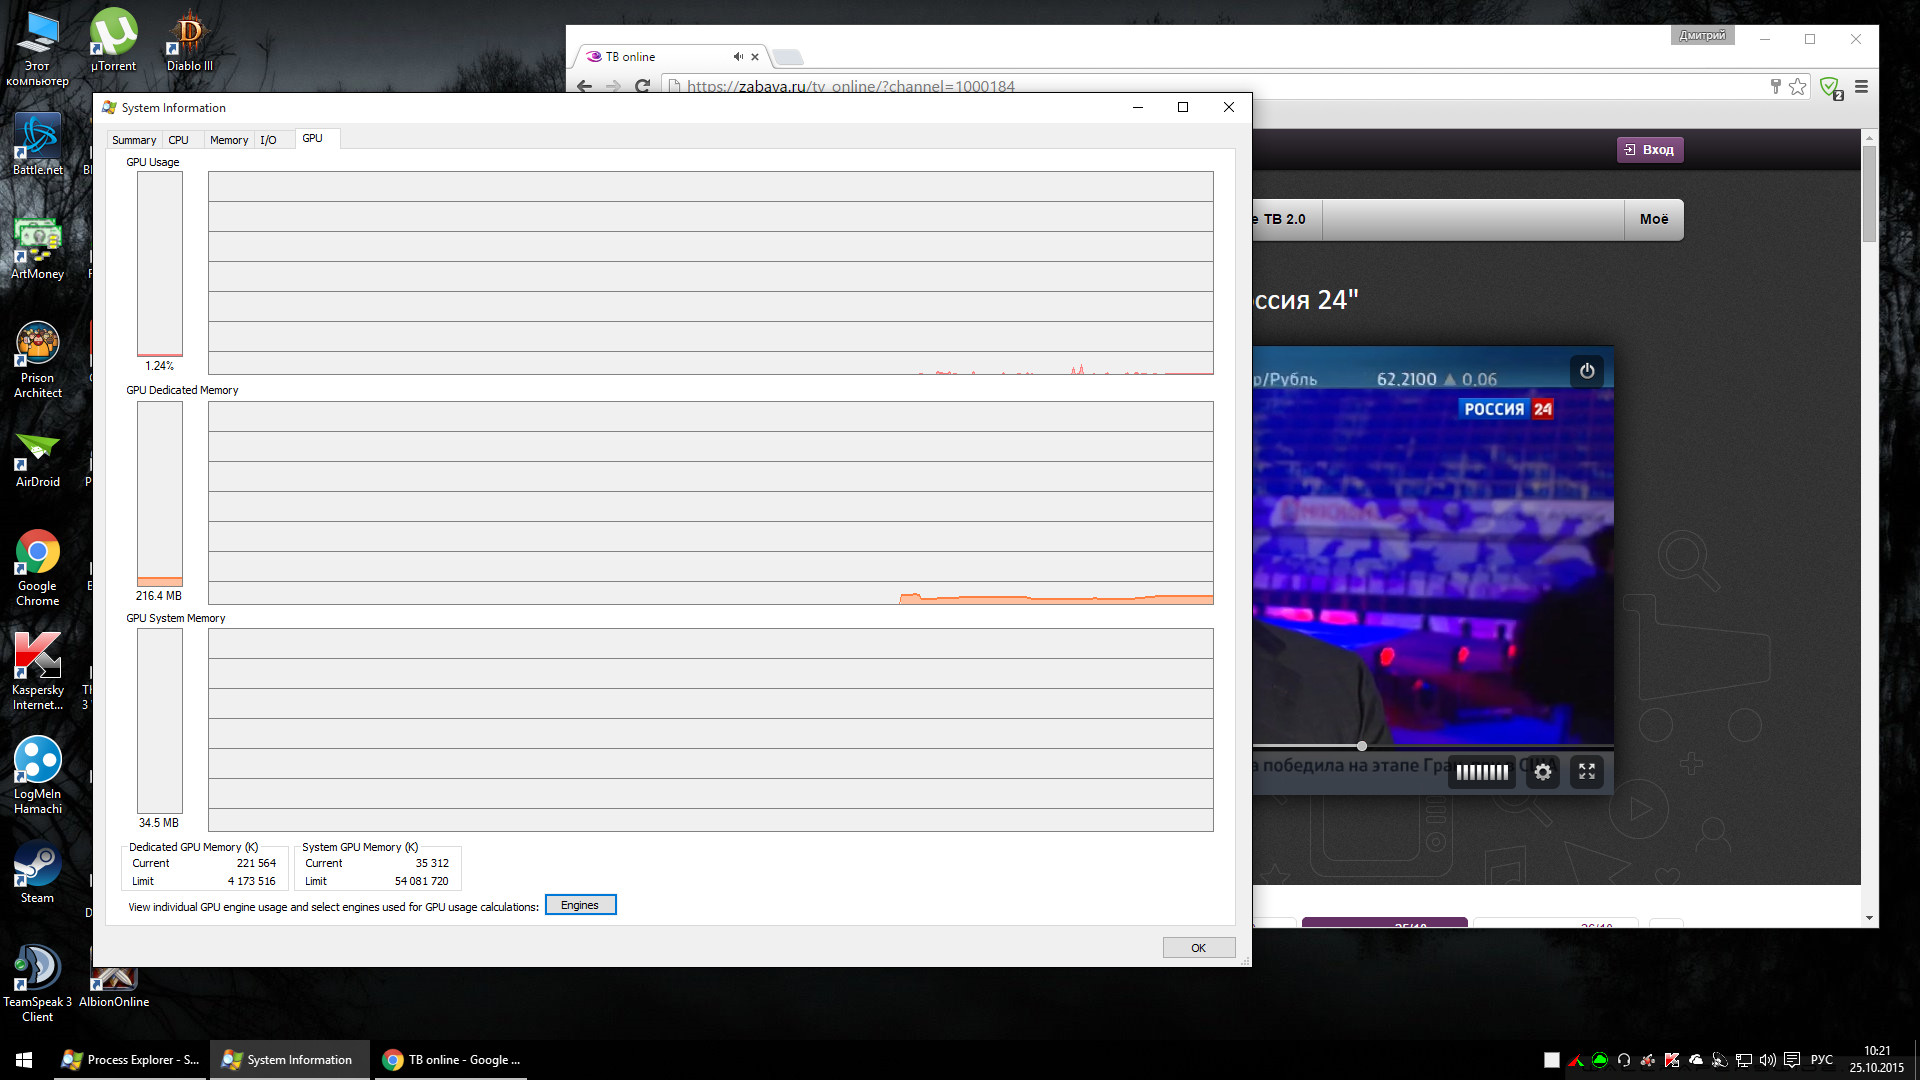Open video player settings gear
1920x1080 pixels.
(1543, 772)
